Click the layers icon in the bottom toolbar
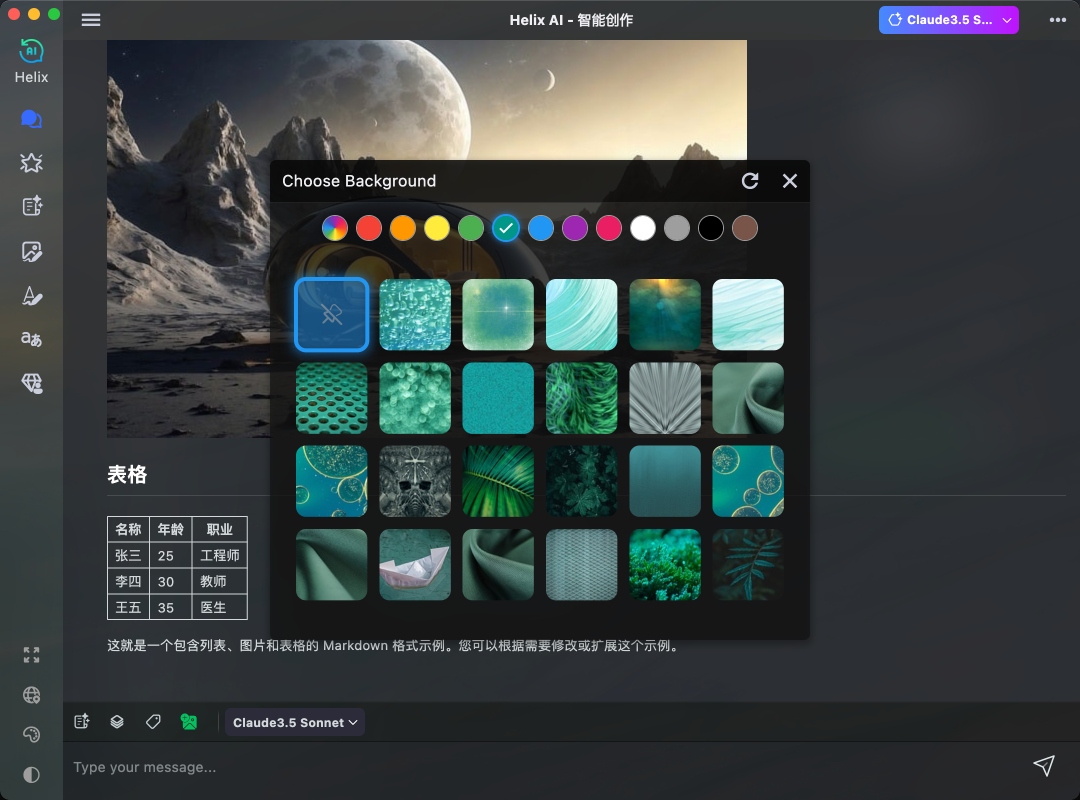Screen dimensions: 1080x800 pos(117,721)
